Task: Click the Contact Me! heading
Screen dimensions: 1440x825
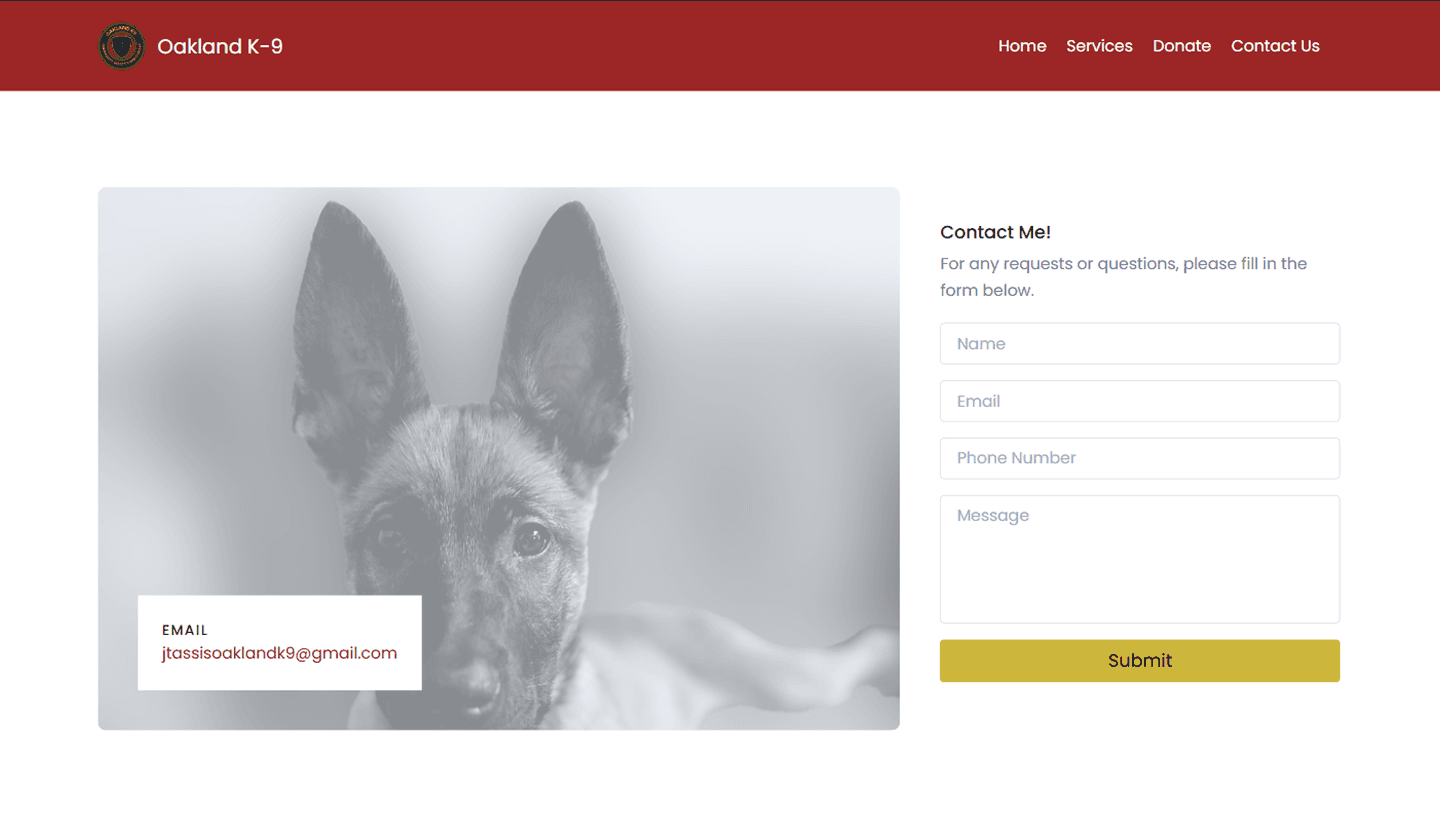Action: click(995, 232)
